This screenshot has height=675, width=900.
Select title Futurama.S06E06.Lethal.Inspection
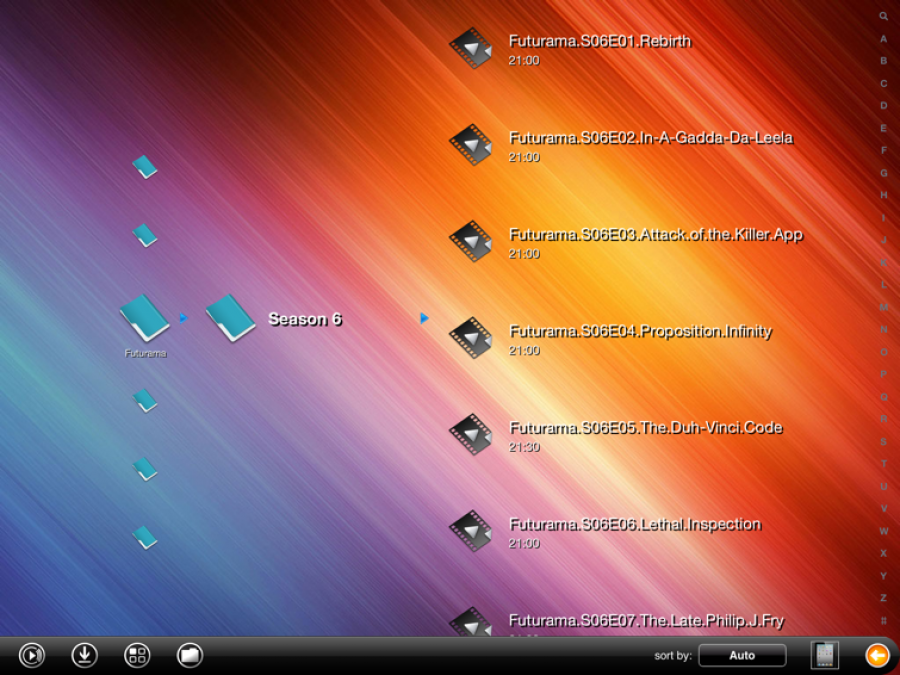click(x=635, y=524)
